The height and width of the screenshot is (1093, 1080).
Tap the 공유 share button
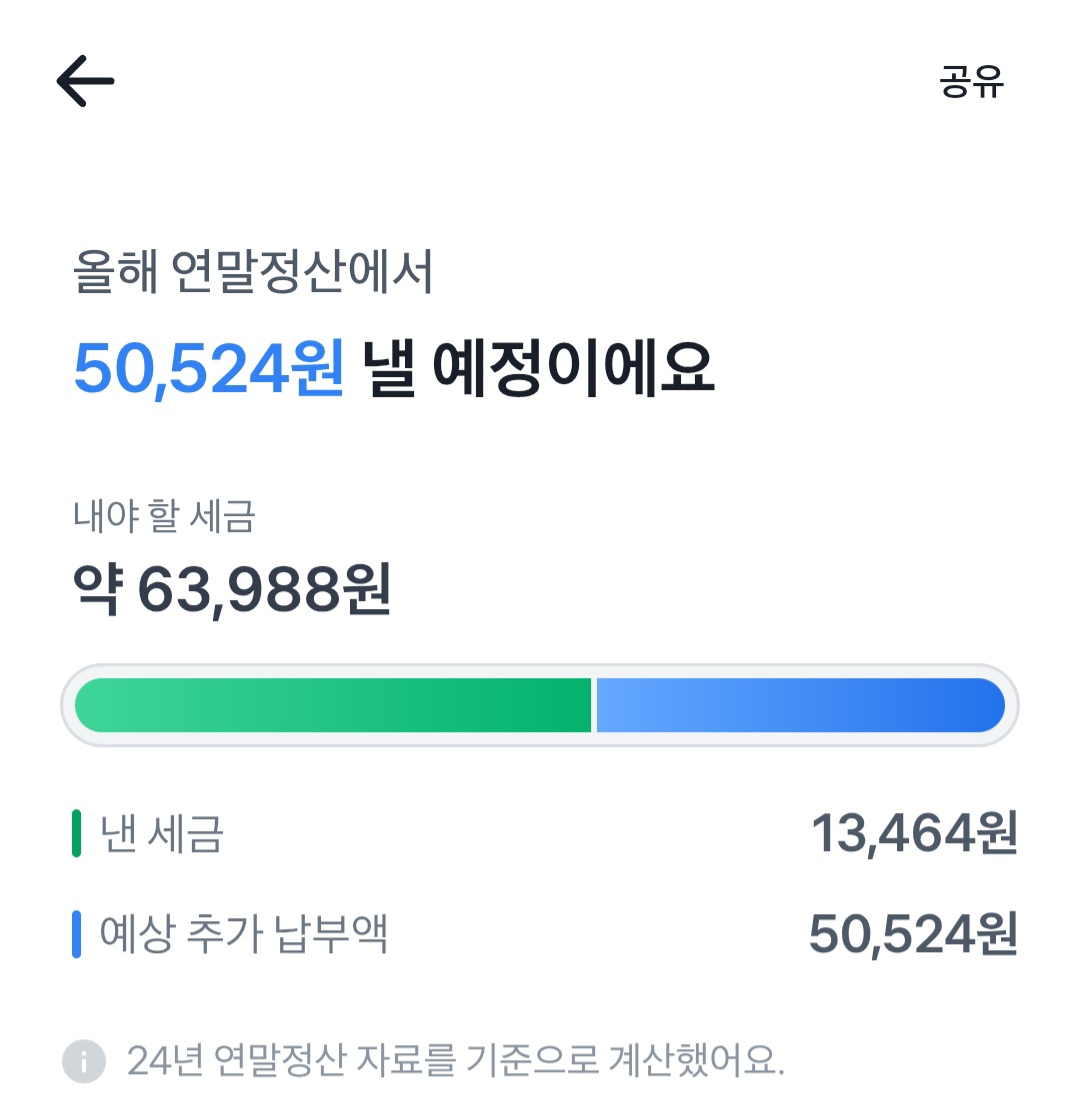971,82
